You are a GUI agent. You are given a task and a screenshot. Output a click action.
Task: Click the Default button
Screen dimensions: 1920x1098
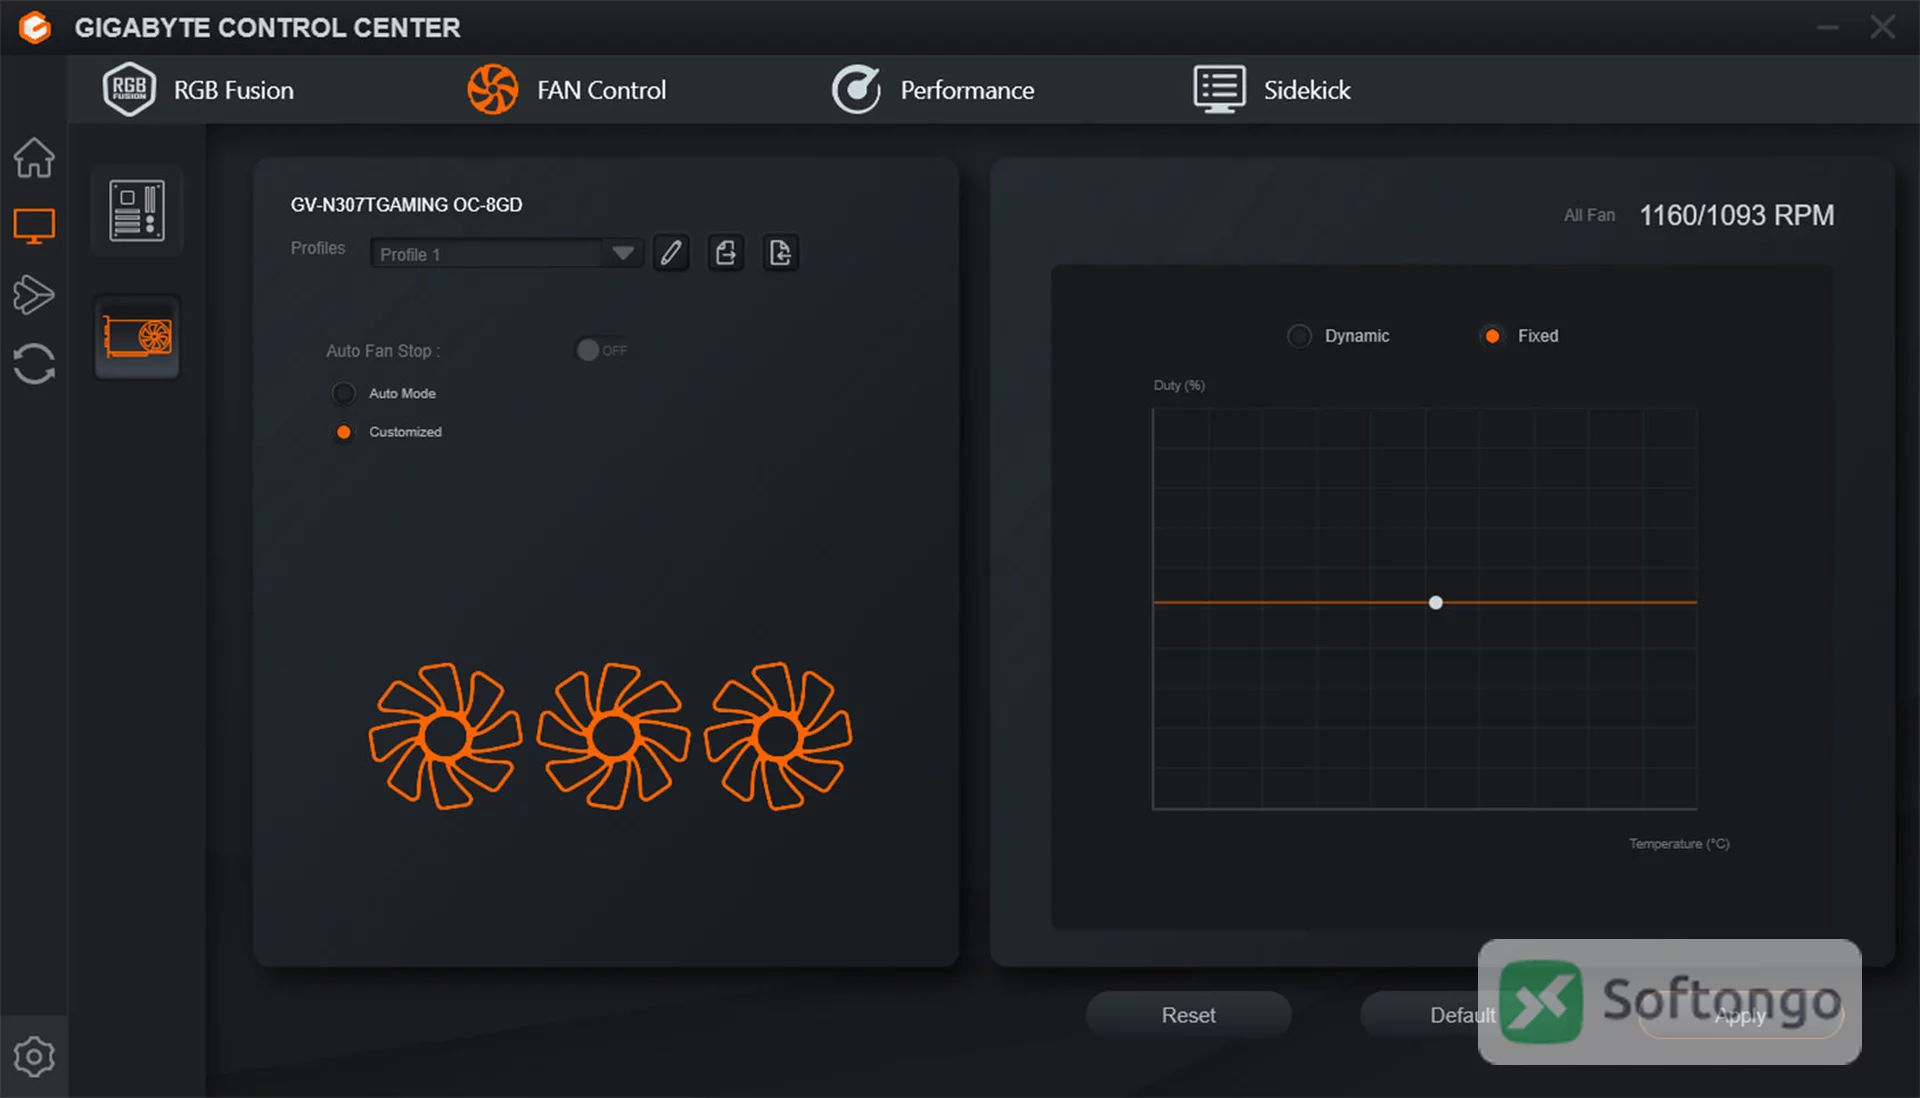1463,1015
